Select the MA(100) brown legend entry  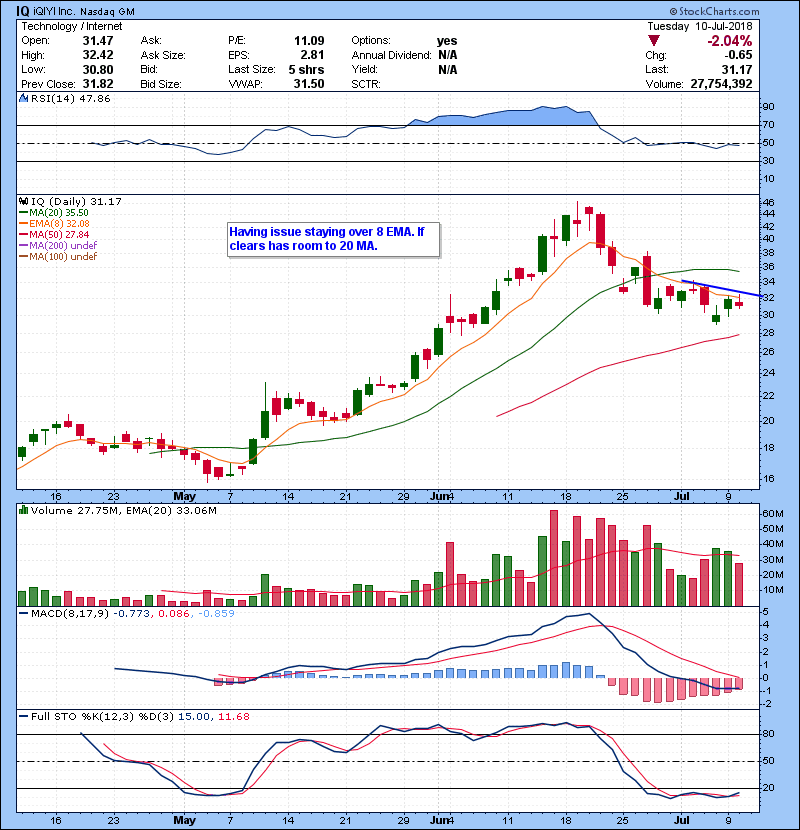(x=53, y=256)
